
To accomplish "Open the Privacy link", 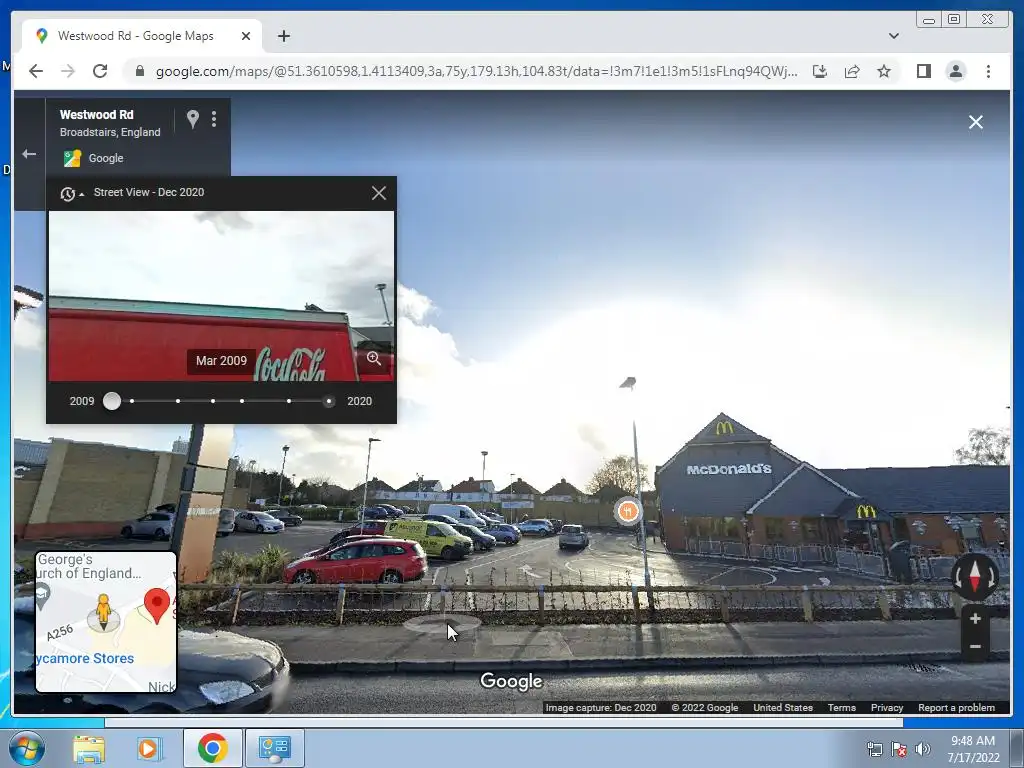I will [x=886, y=708].
